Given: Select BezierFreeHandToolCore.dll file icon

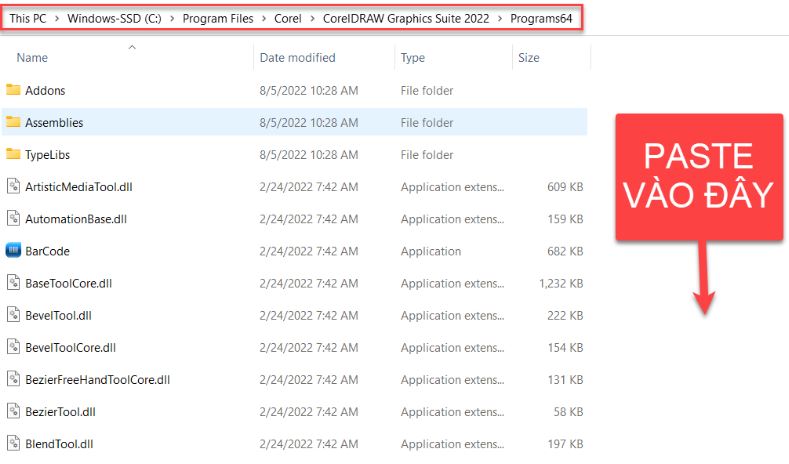Looking at the screenshot, I should [13, 379].
